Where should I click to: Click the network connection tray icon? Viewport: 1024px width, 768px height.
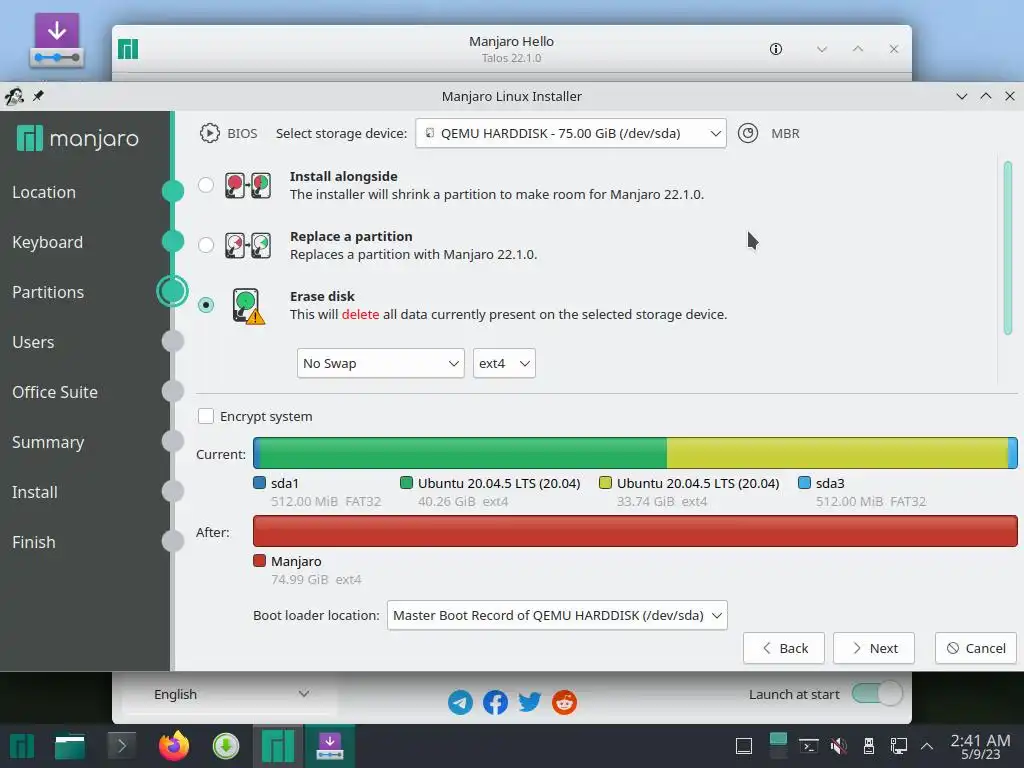[899, 746]
